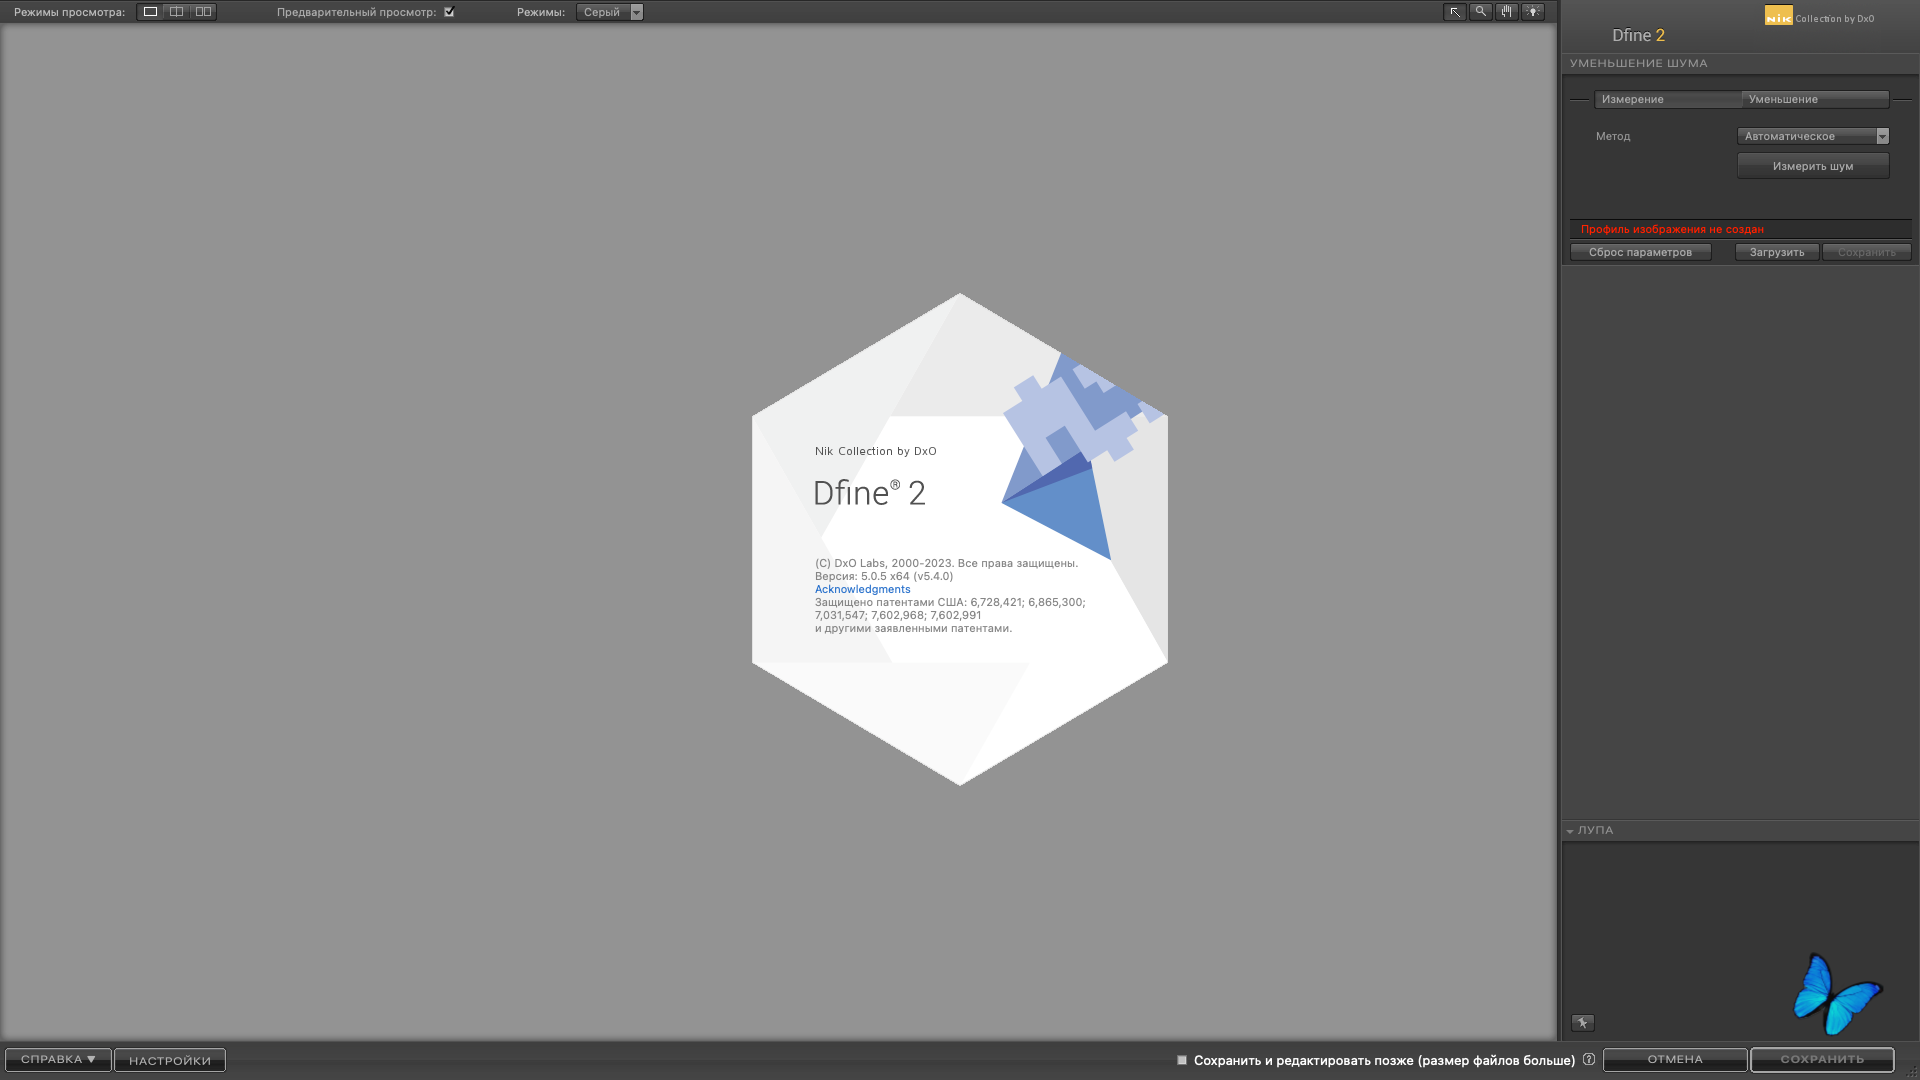
Task: Activate the hand pan tool
Action: (1507, 12)
